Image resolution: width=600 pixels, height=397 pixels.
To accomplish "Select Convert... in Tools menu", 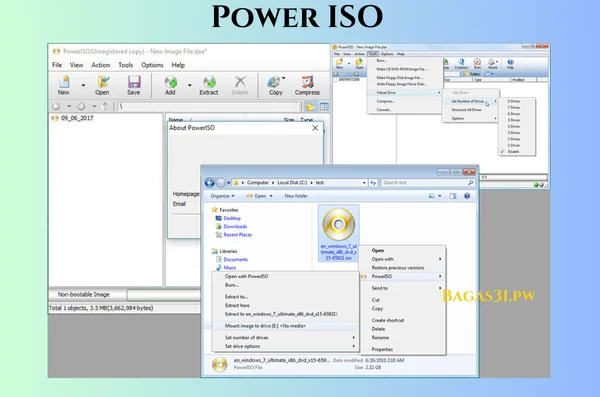I will (384, 110).
